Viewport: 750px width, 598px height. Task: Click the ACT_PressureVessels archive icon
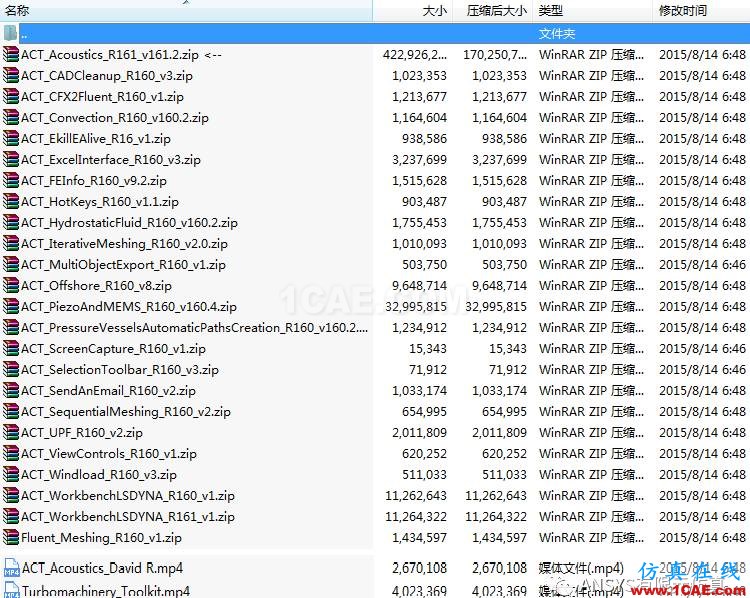point(11,328)
